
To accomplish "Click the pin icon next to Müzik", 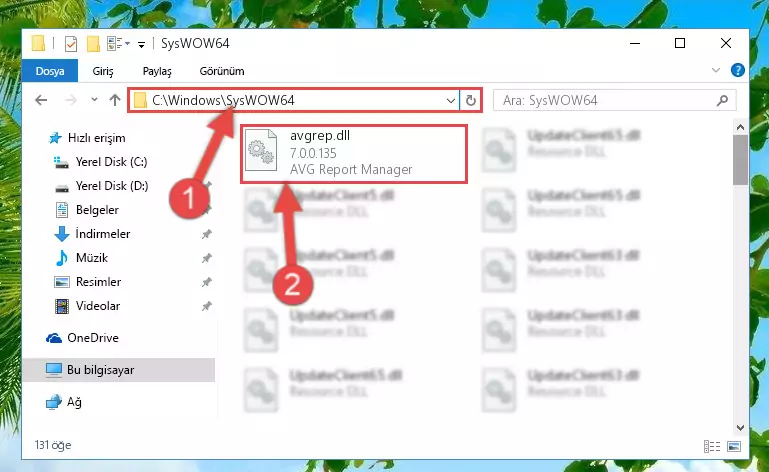I will pyautogui.click(x=206, y=258).
